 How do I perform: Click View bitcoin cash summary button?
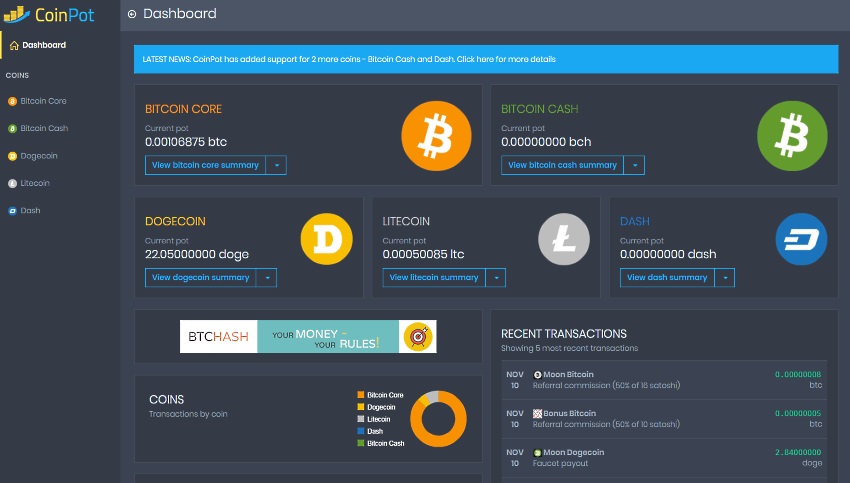(562, 165)
